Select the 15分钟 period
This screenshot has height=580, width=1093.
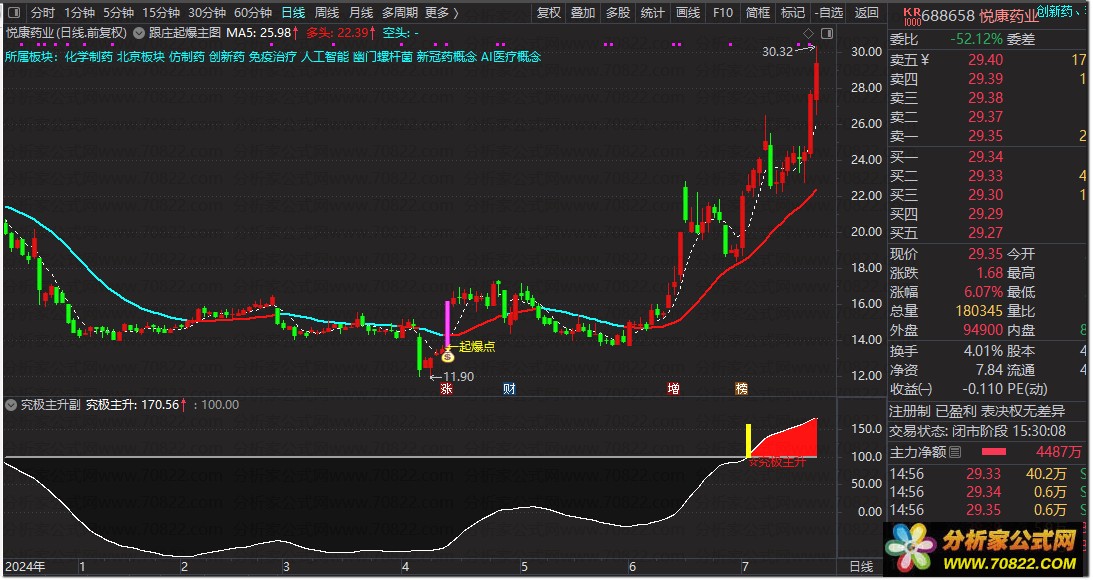pyautogui.click(x=161, y=13)
